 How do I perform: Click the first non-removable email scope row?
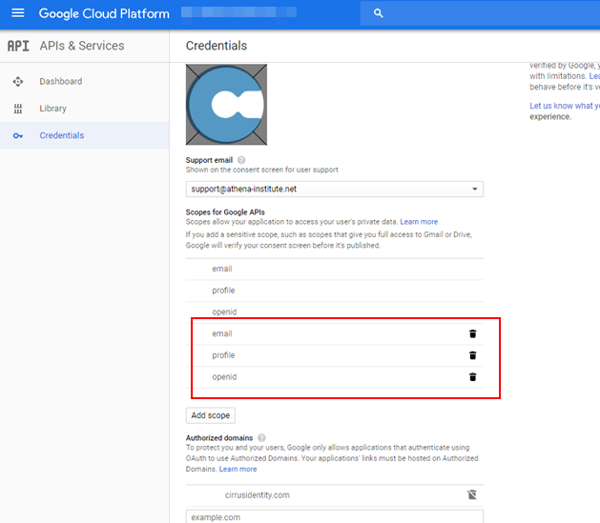tap(334, 269)
